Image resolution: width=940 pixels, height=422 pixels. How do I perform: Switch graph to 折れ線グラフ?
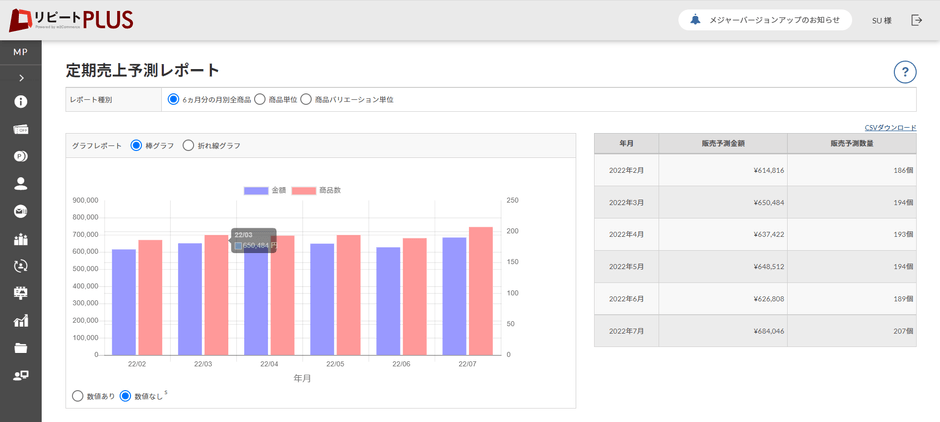[x=188, y=146]
